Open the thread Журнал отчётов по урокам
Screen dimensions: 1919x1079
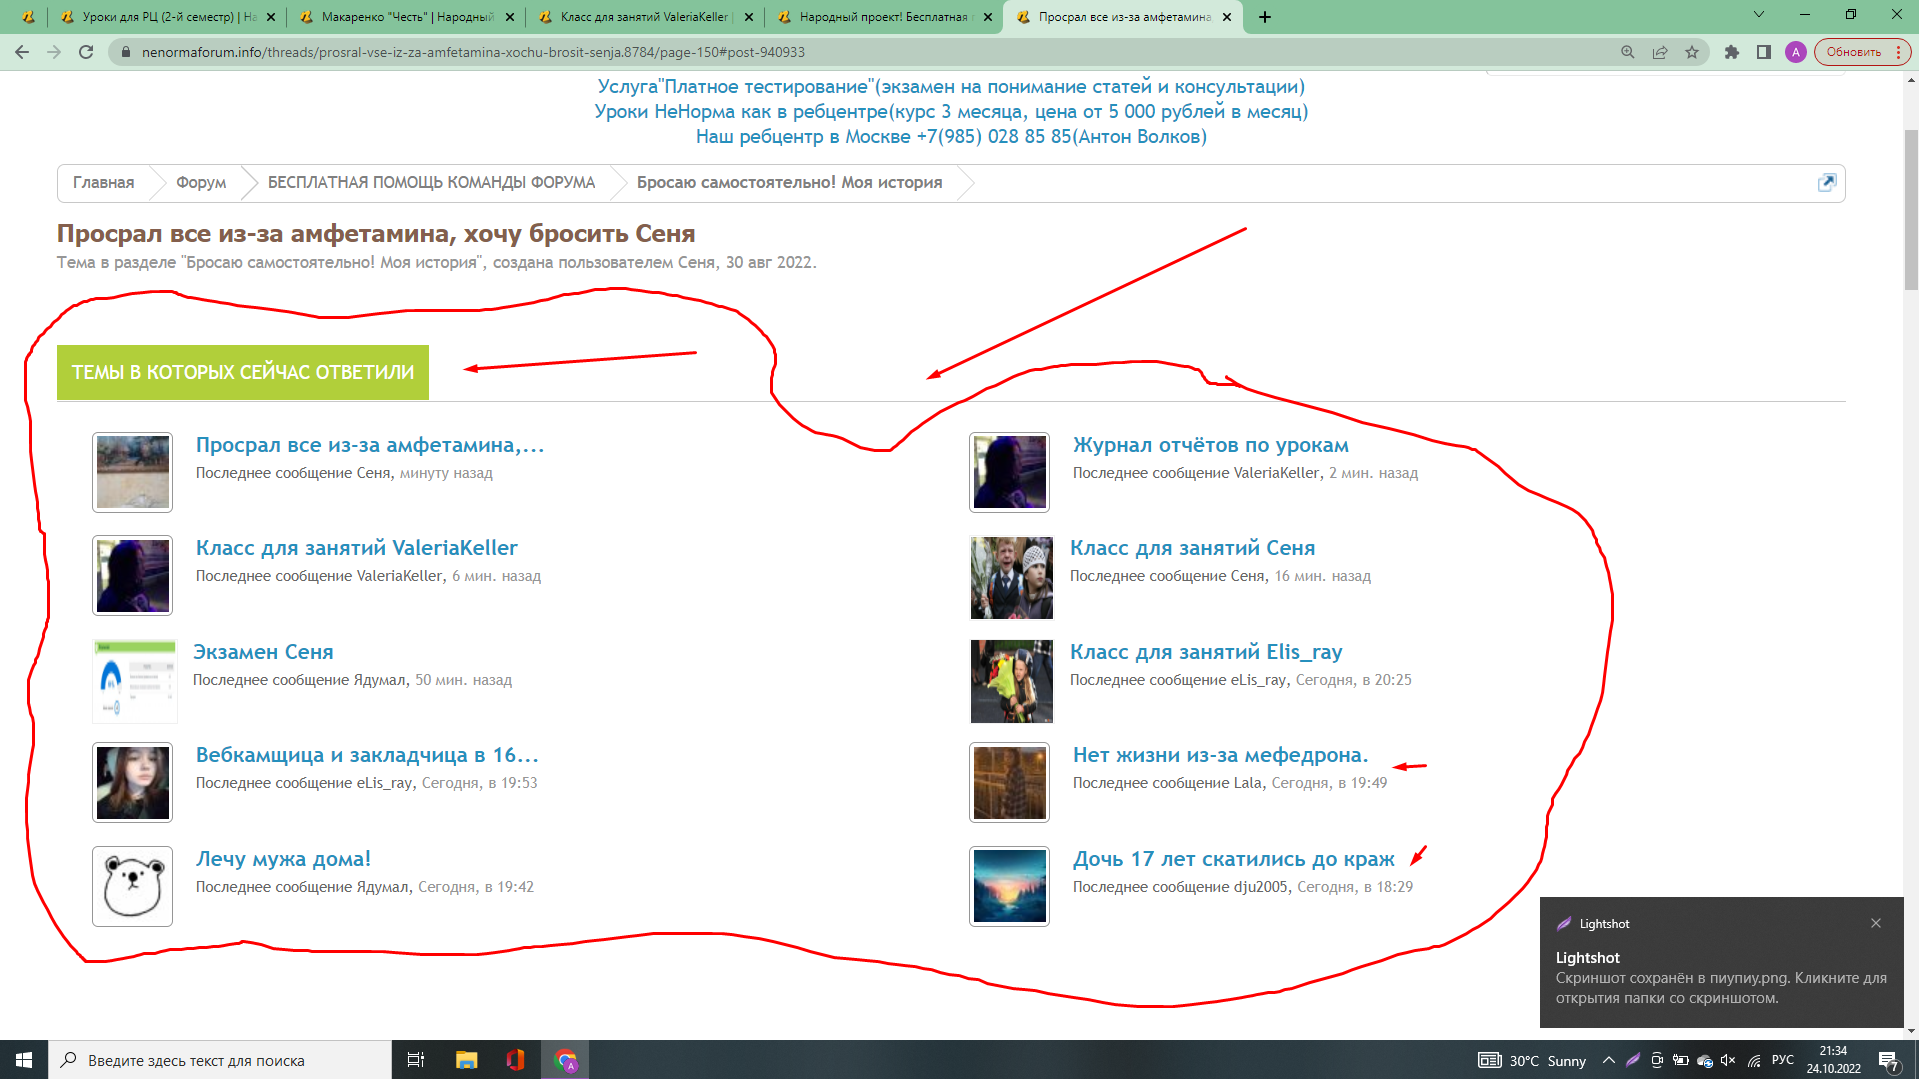click(1210, 445)
